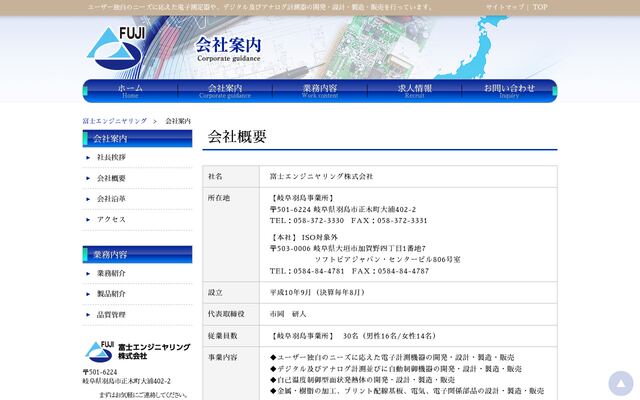Screen dimensions: 640x400
Task: Click the 会社概要 page heading
Action: (237, 137)
